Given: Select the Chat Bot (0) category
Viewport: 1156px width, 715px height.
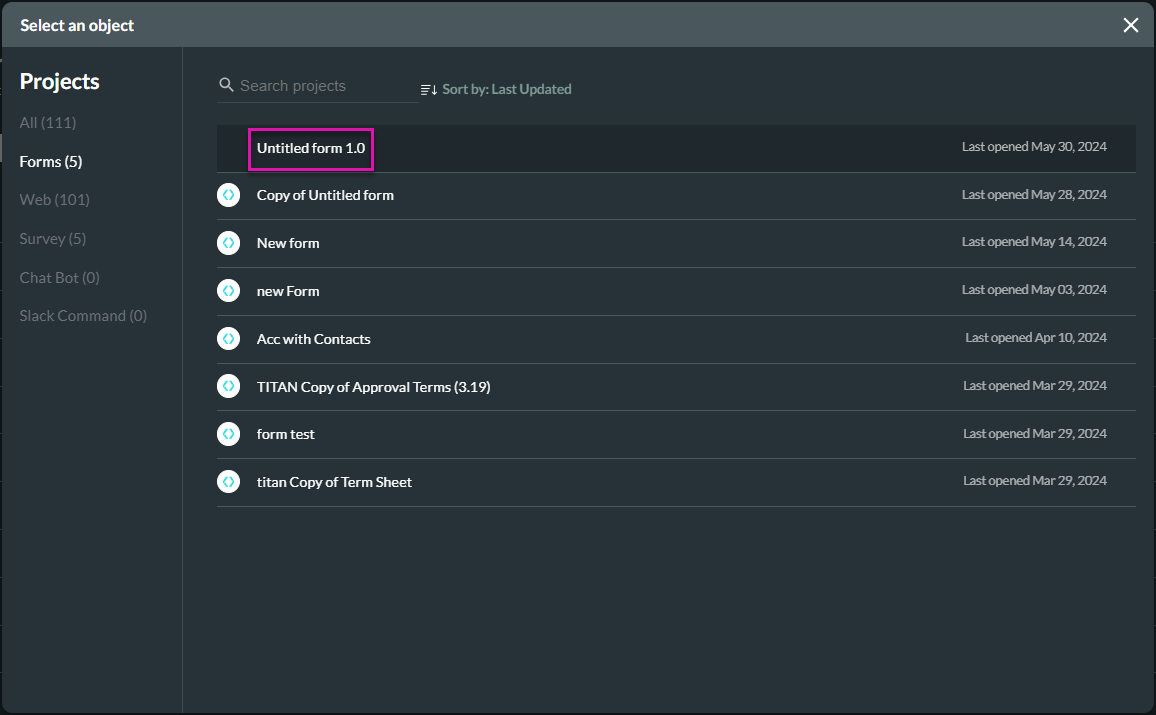Looking at the screenshot, I should click(59, 277).
